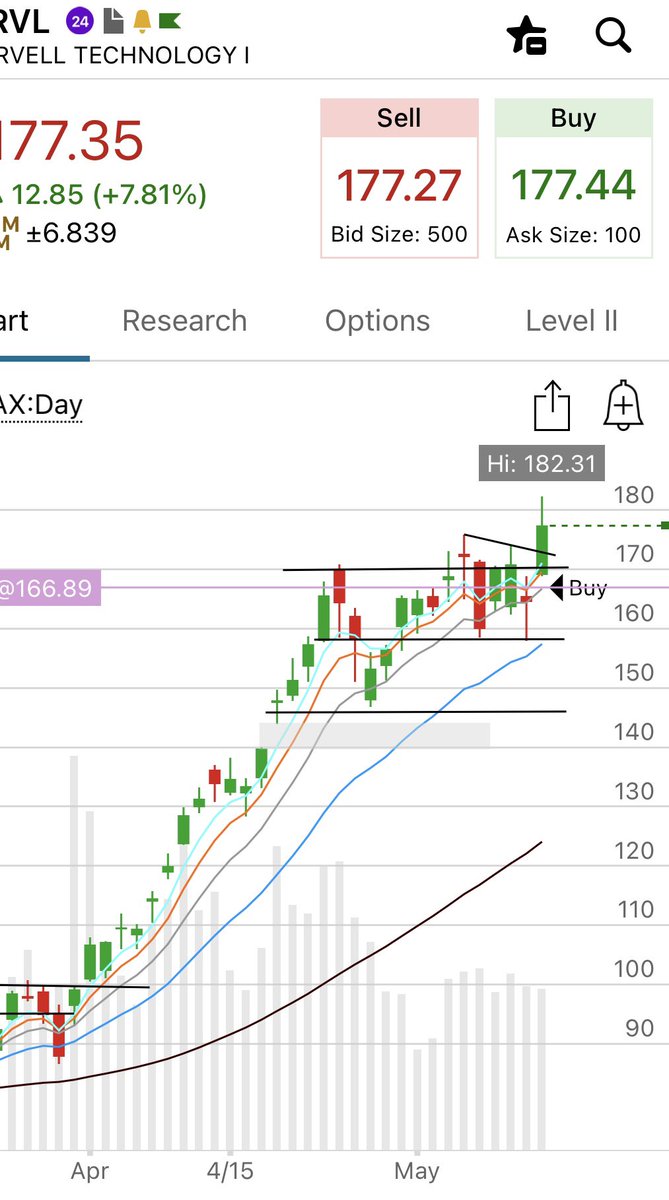Tap the purple 24-hour trading badge
The height and width of the screenshot is (1200, 669).
80,19
